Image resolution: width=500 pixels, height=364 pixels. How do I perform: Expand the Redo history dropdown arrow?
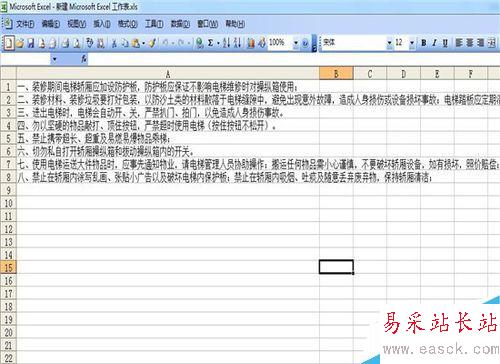coord(189,43)
